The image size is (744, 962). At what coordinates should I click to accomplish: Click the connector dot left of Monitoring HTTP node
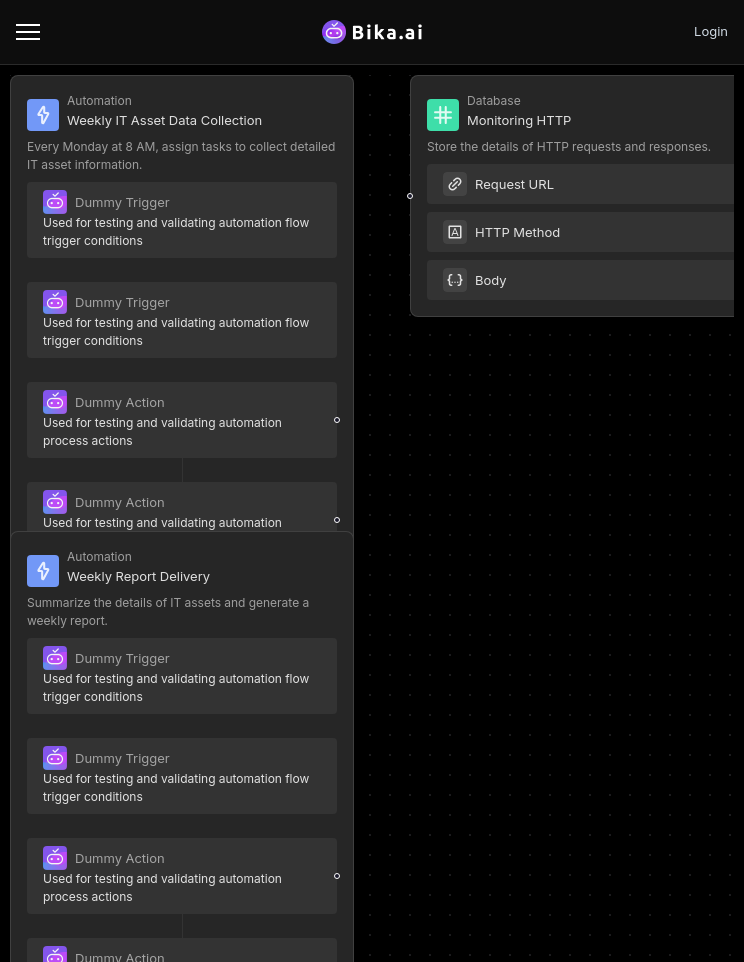(410, 196)
